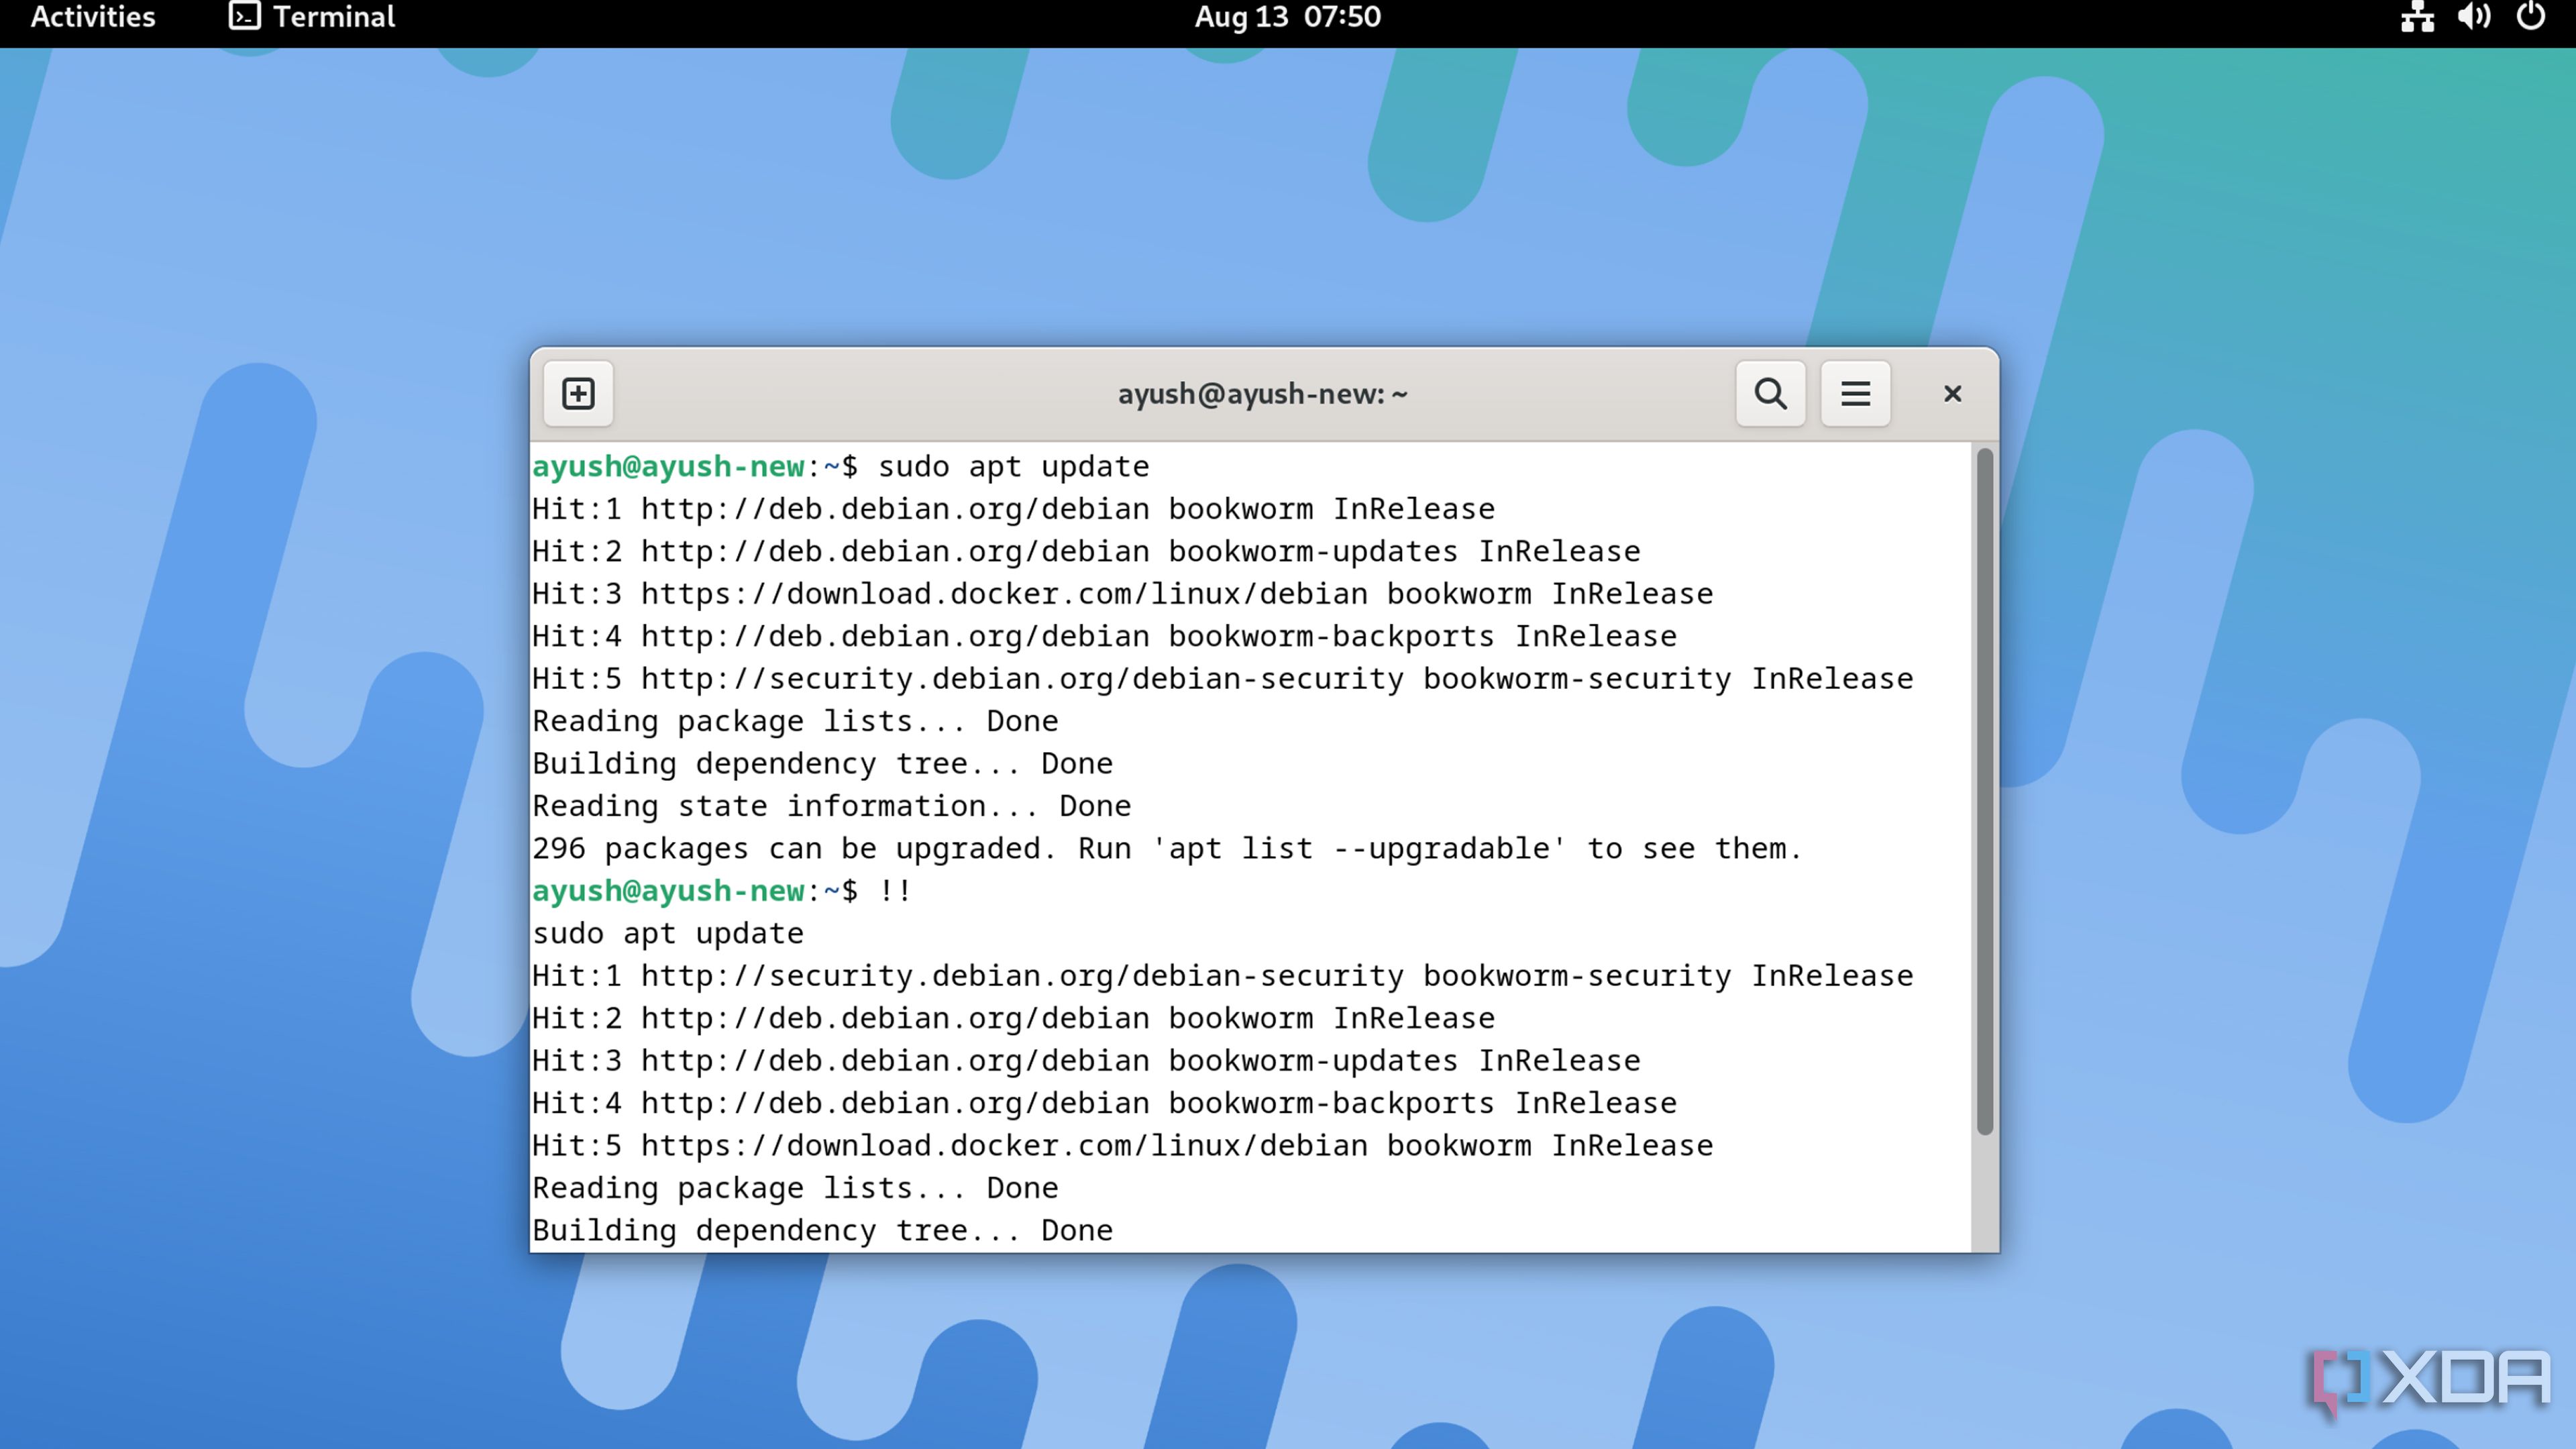The height and width of the screenshot is (1449, 2576).
Task: Click first Hit:4 bookworm-backports line
Action: point(1104,637)
